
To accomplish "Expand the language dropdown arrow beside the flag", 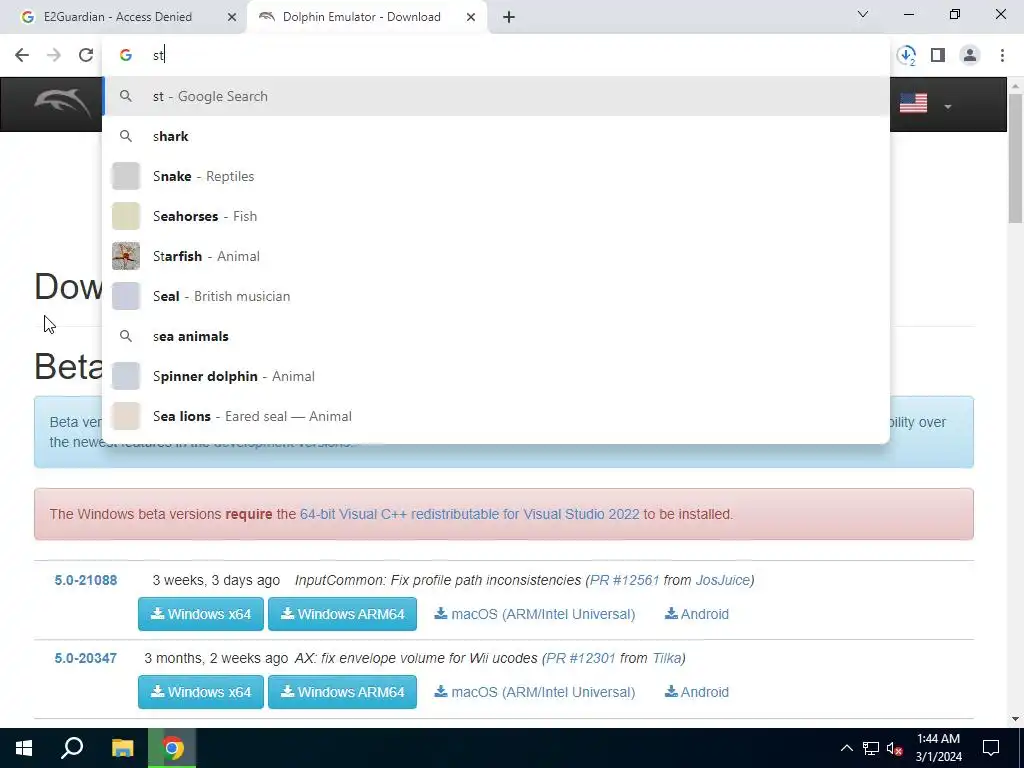I will point(948,106).
